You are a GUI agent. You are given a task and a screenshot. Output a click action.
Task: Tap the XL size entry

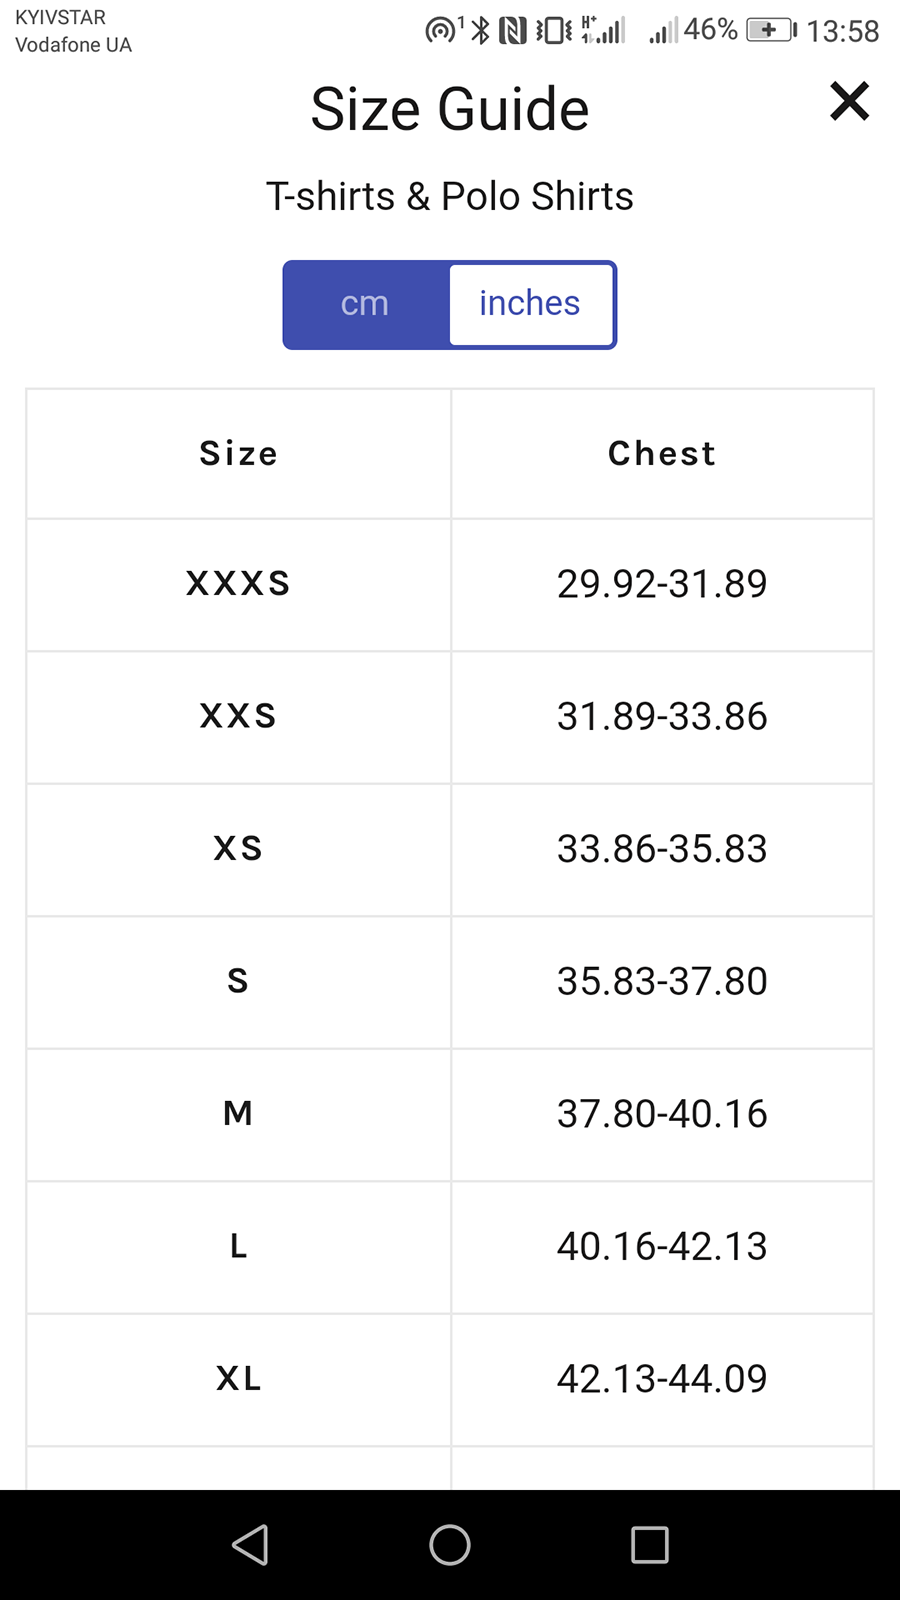click(238, 1379)
